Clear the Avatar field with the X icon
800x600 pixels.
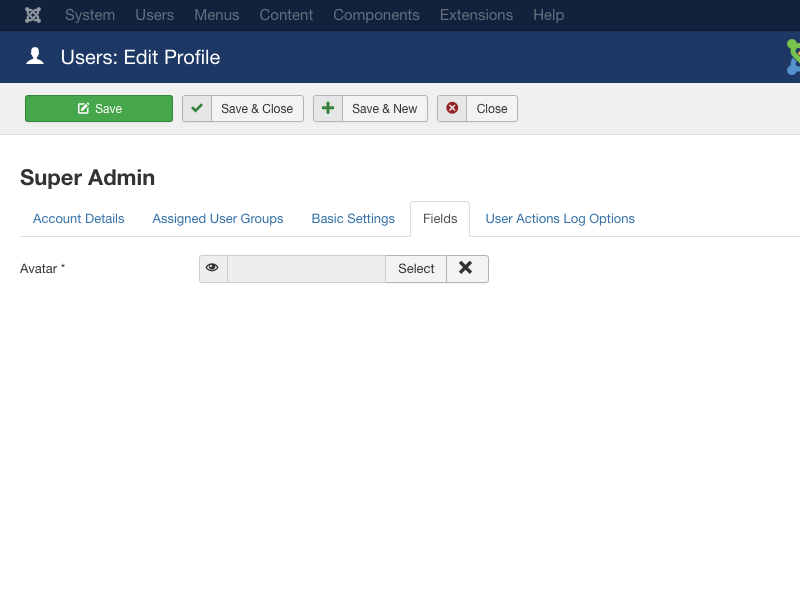(x=466, y=268)
